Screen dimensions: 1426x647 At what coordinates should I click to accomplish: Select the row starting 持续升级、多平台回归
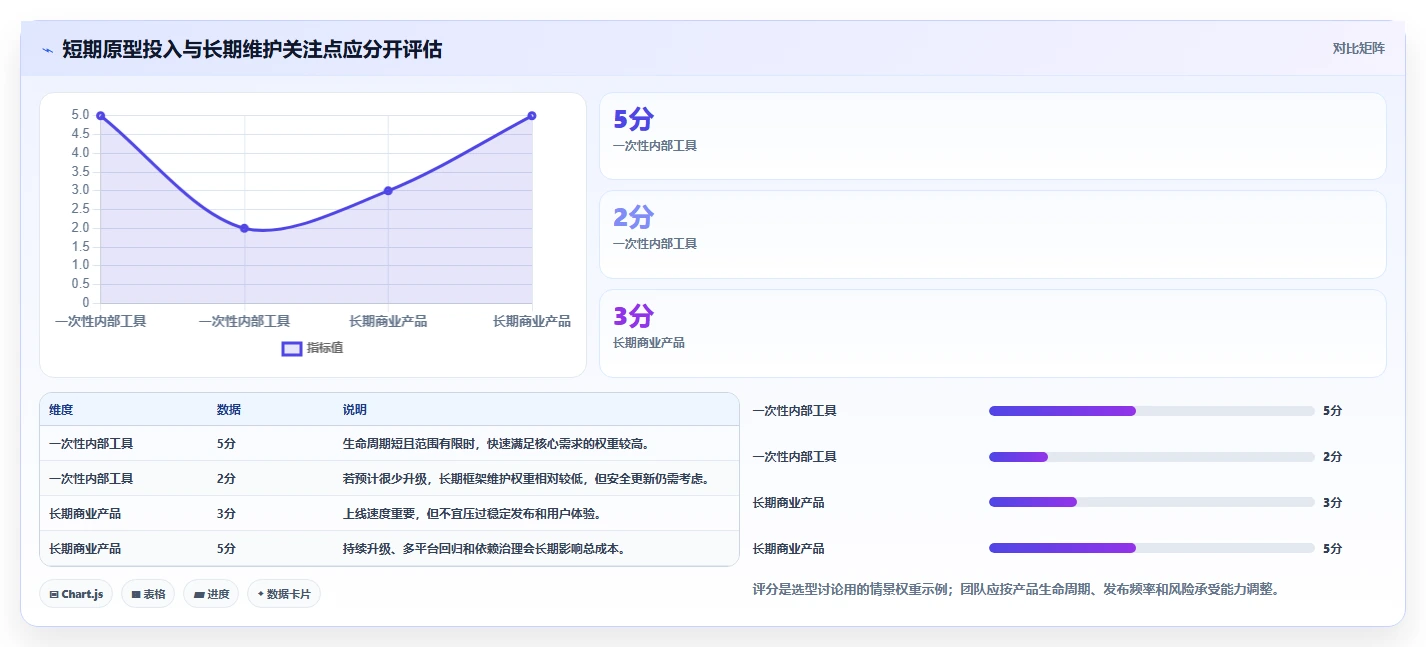389,549
